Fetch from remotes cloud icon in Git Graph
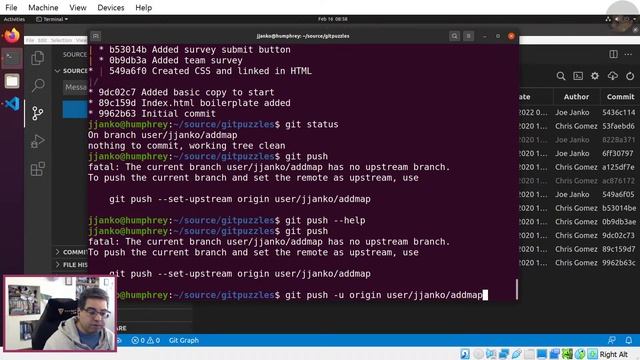 pos(613,76)
